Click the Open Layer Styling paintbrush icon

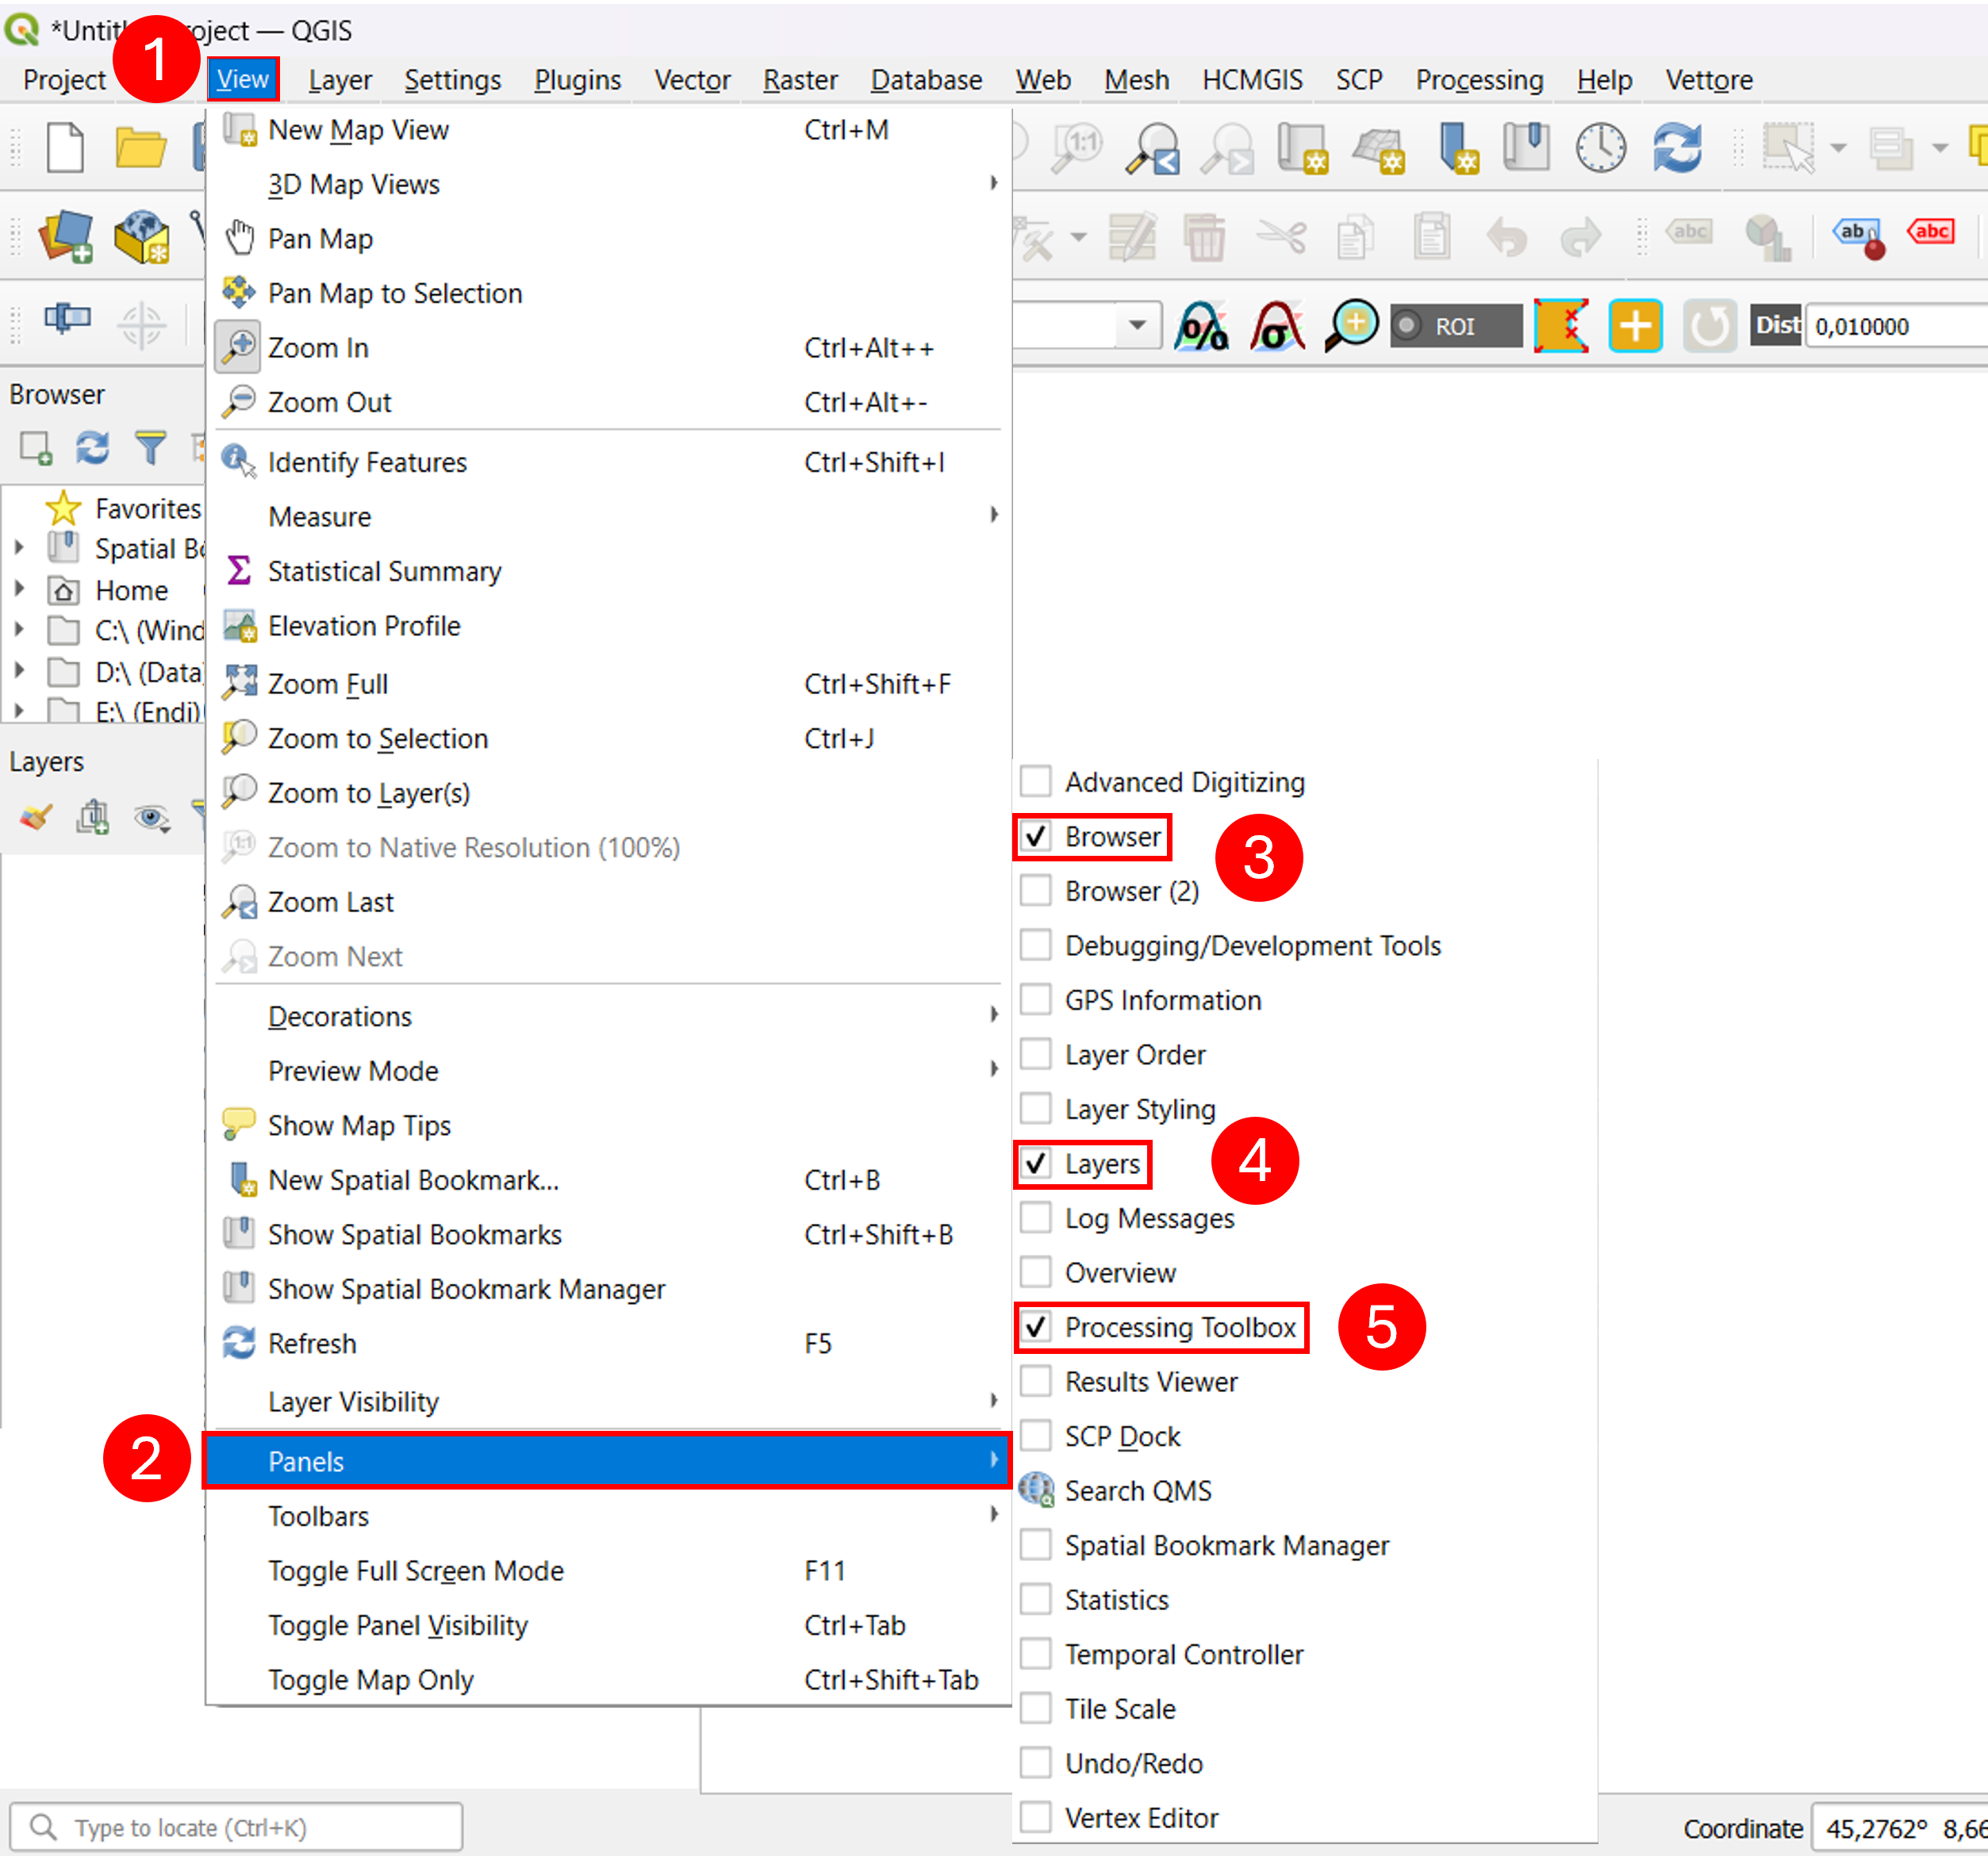[36, 818]
